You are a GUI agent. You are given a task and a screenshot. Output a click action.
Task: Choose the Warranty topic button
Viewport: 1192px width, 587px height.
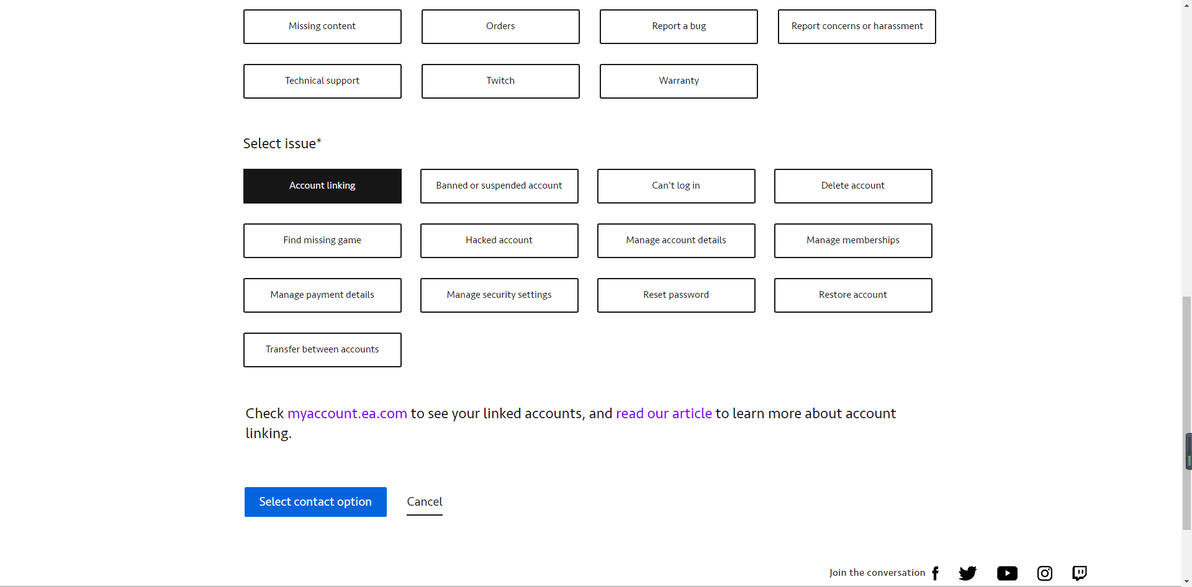click(x=678, y=81)
